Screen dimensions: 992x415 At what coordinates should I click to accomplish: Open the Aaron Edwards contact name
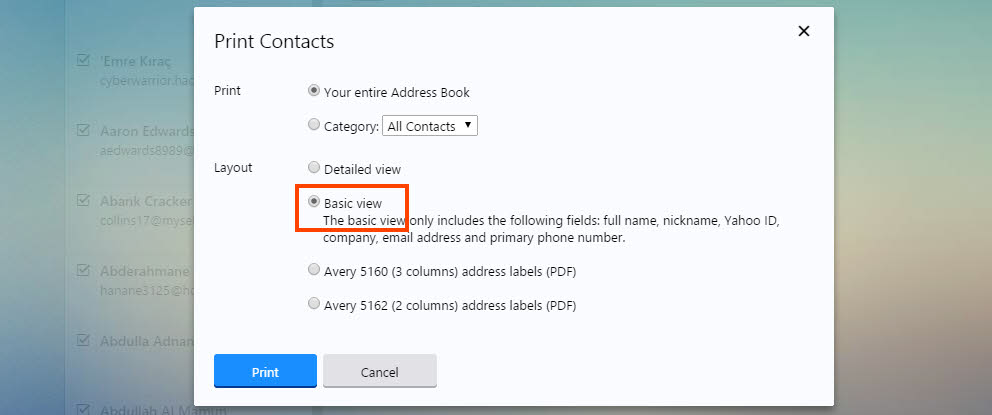[146, 131]
